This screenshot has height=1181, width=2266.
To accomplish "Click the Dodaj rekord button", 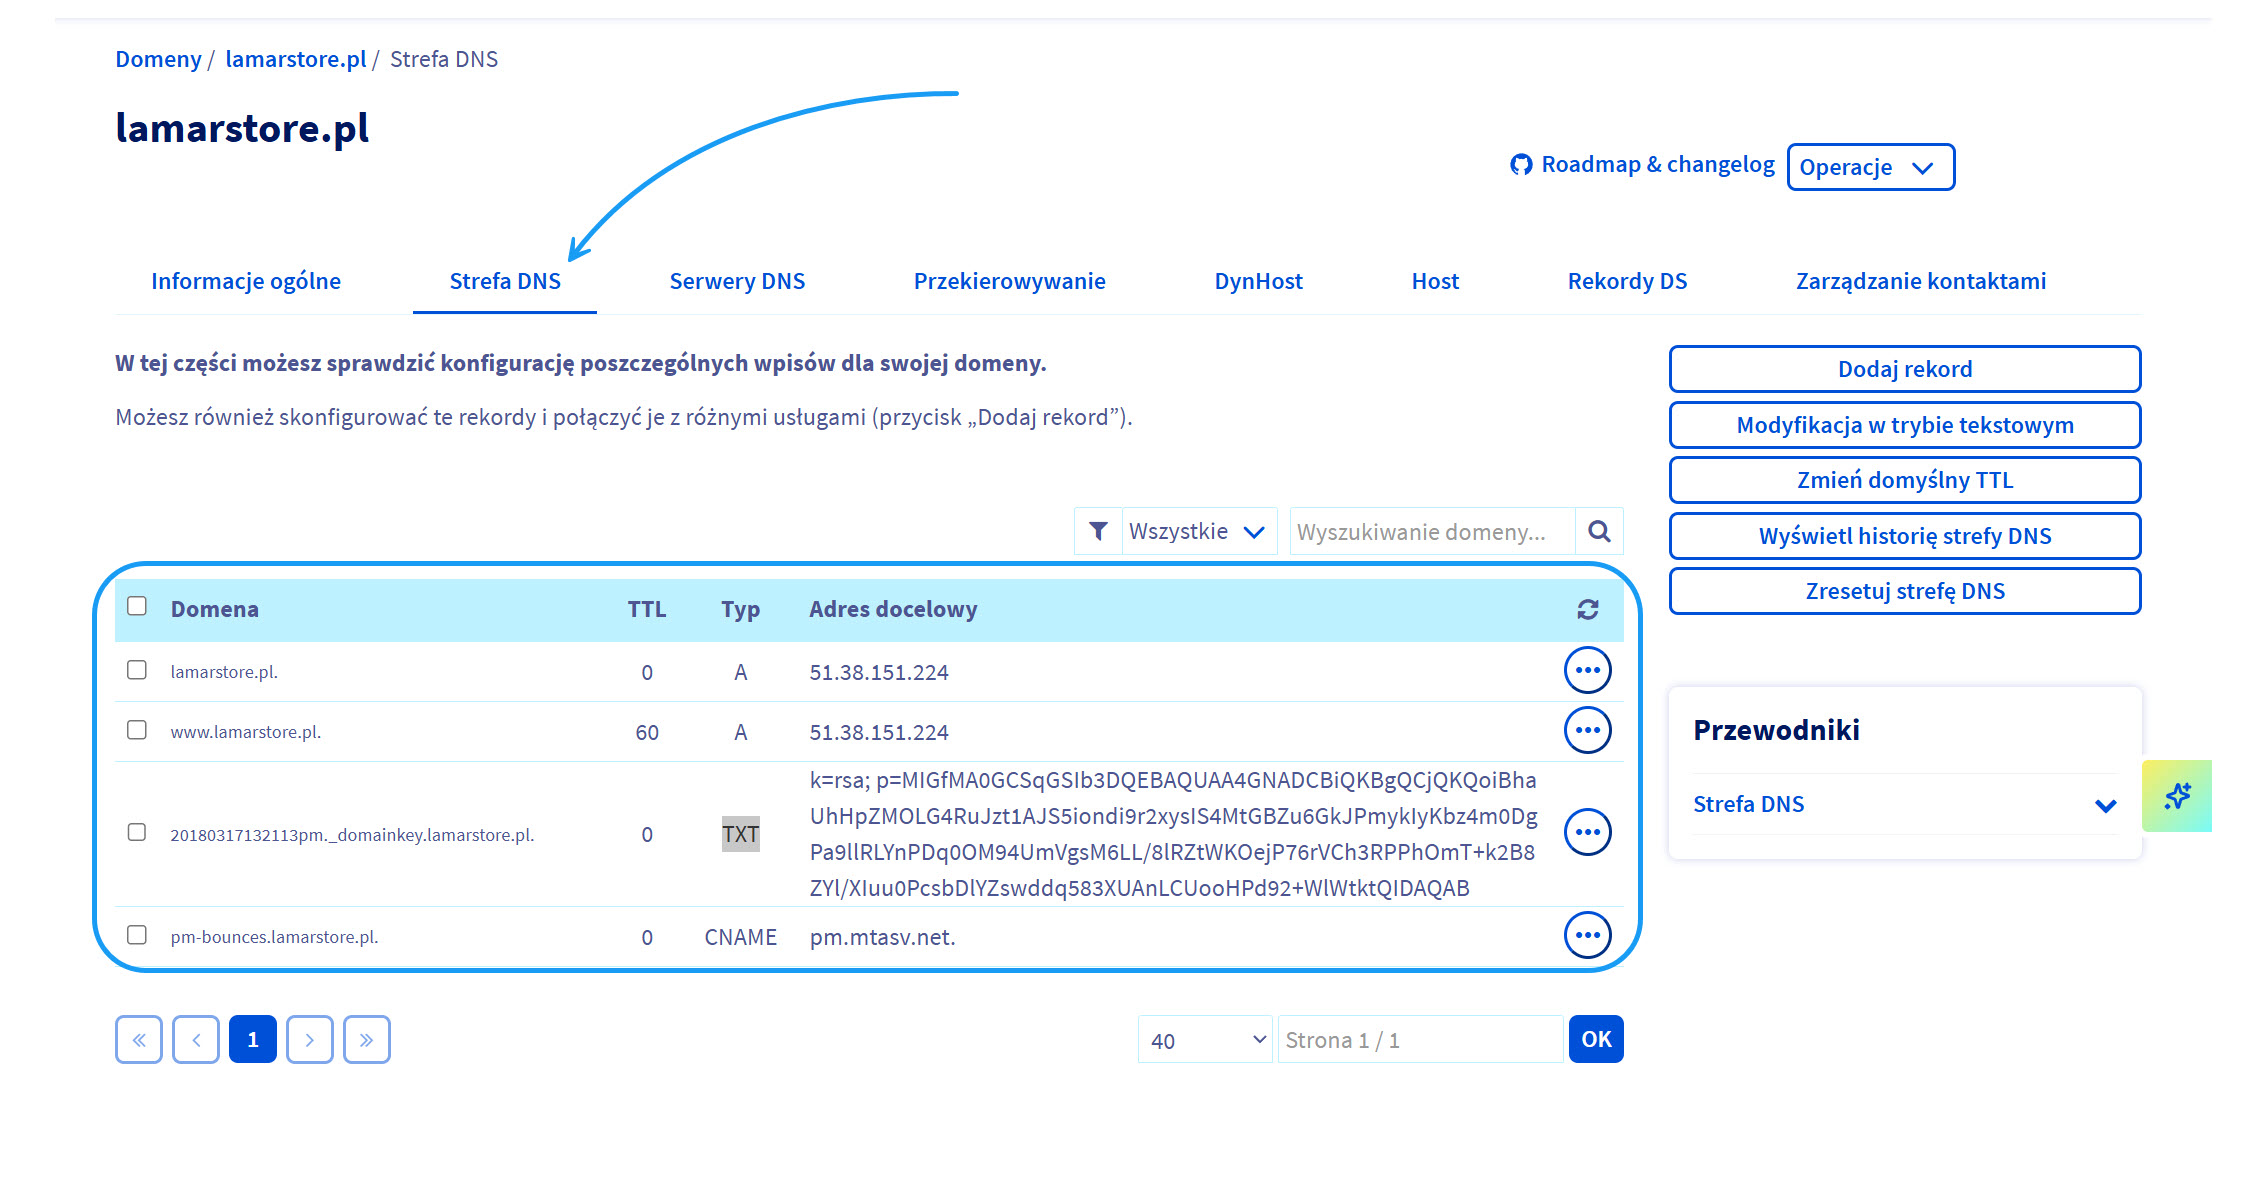I will click(1904, 369).
